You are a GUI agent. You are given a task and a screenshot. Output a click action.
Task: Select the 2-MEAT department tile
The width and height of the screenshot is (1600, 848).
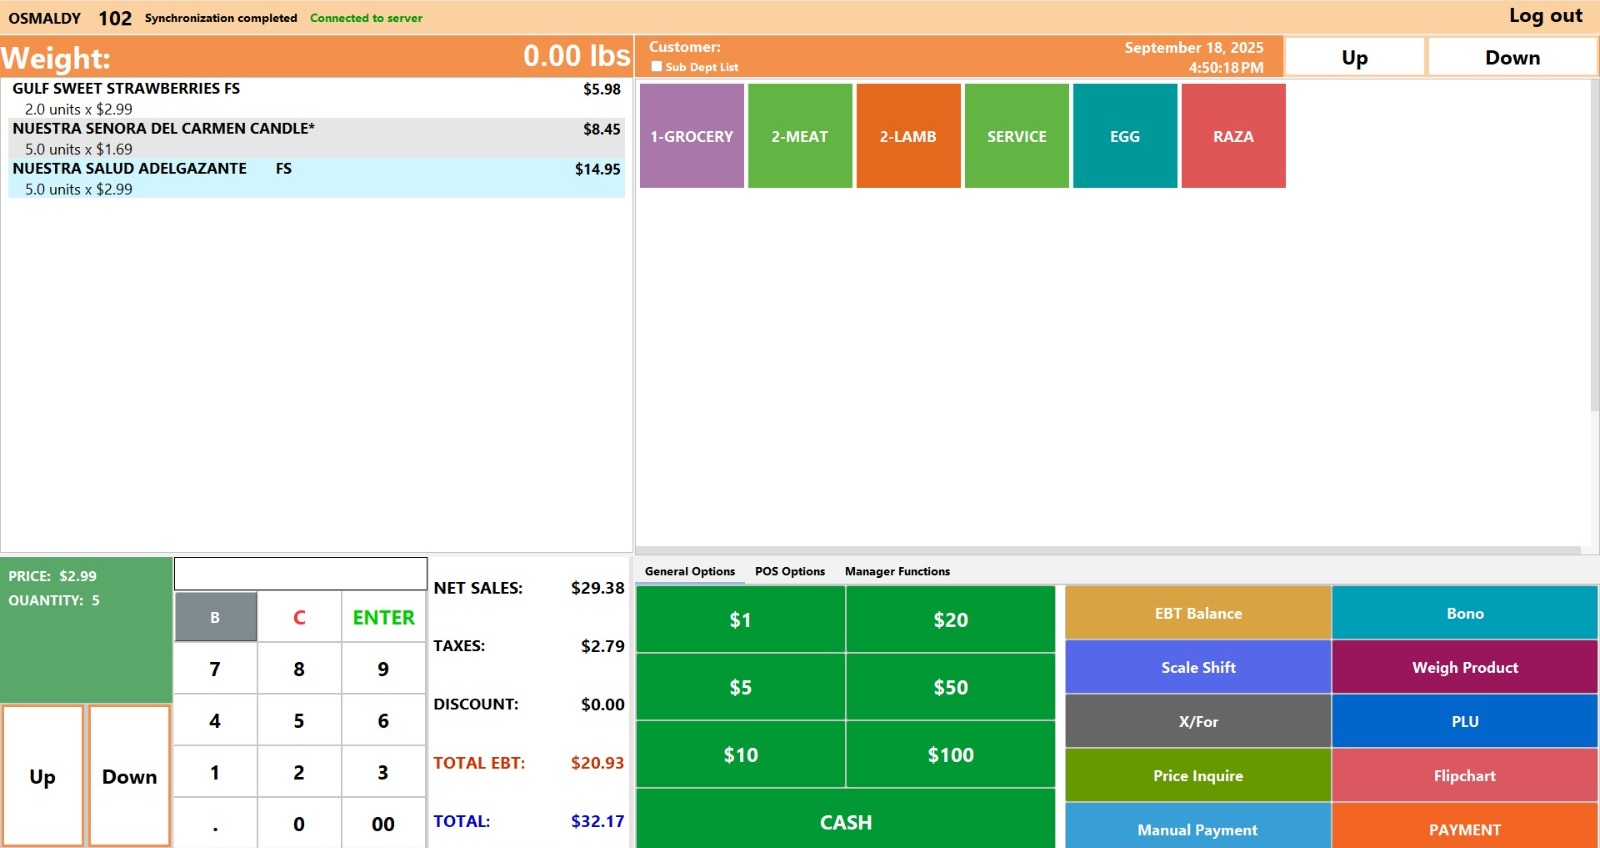click(800, 136)
